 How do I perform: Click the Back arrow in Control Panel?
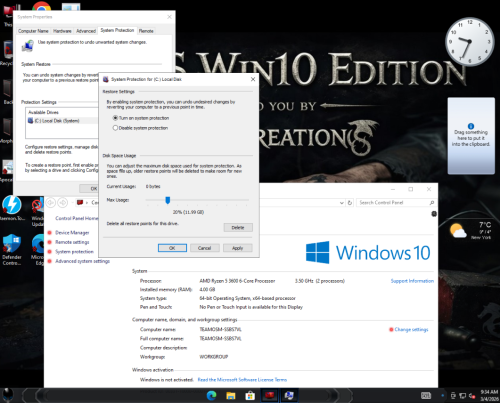(51, 202)
